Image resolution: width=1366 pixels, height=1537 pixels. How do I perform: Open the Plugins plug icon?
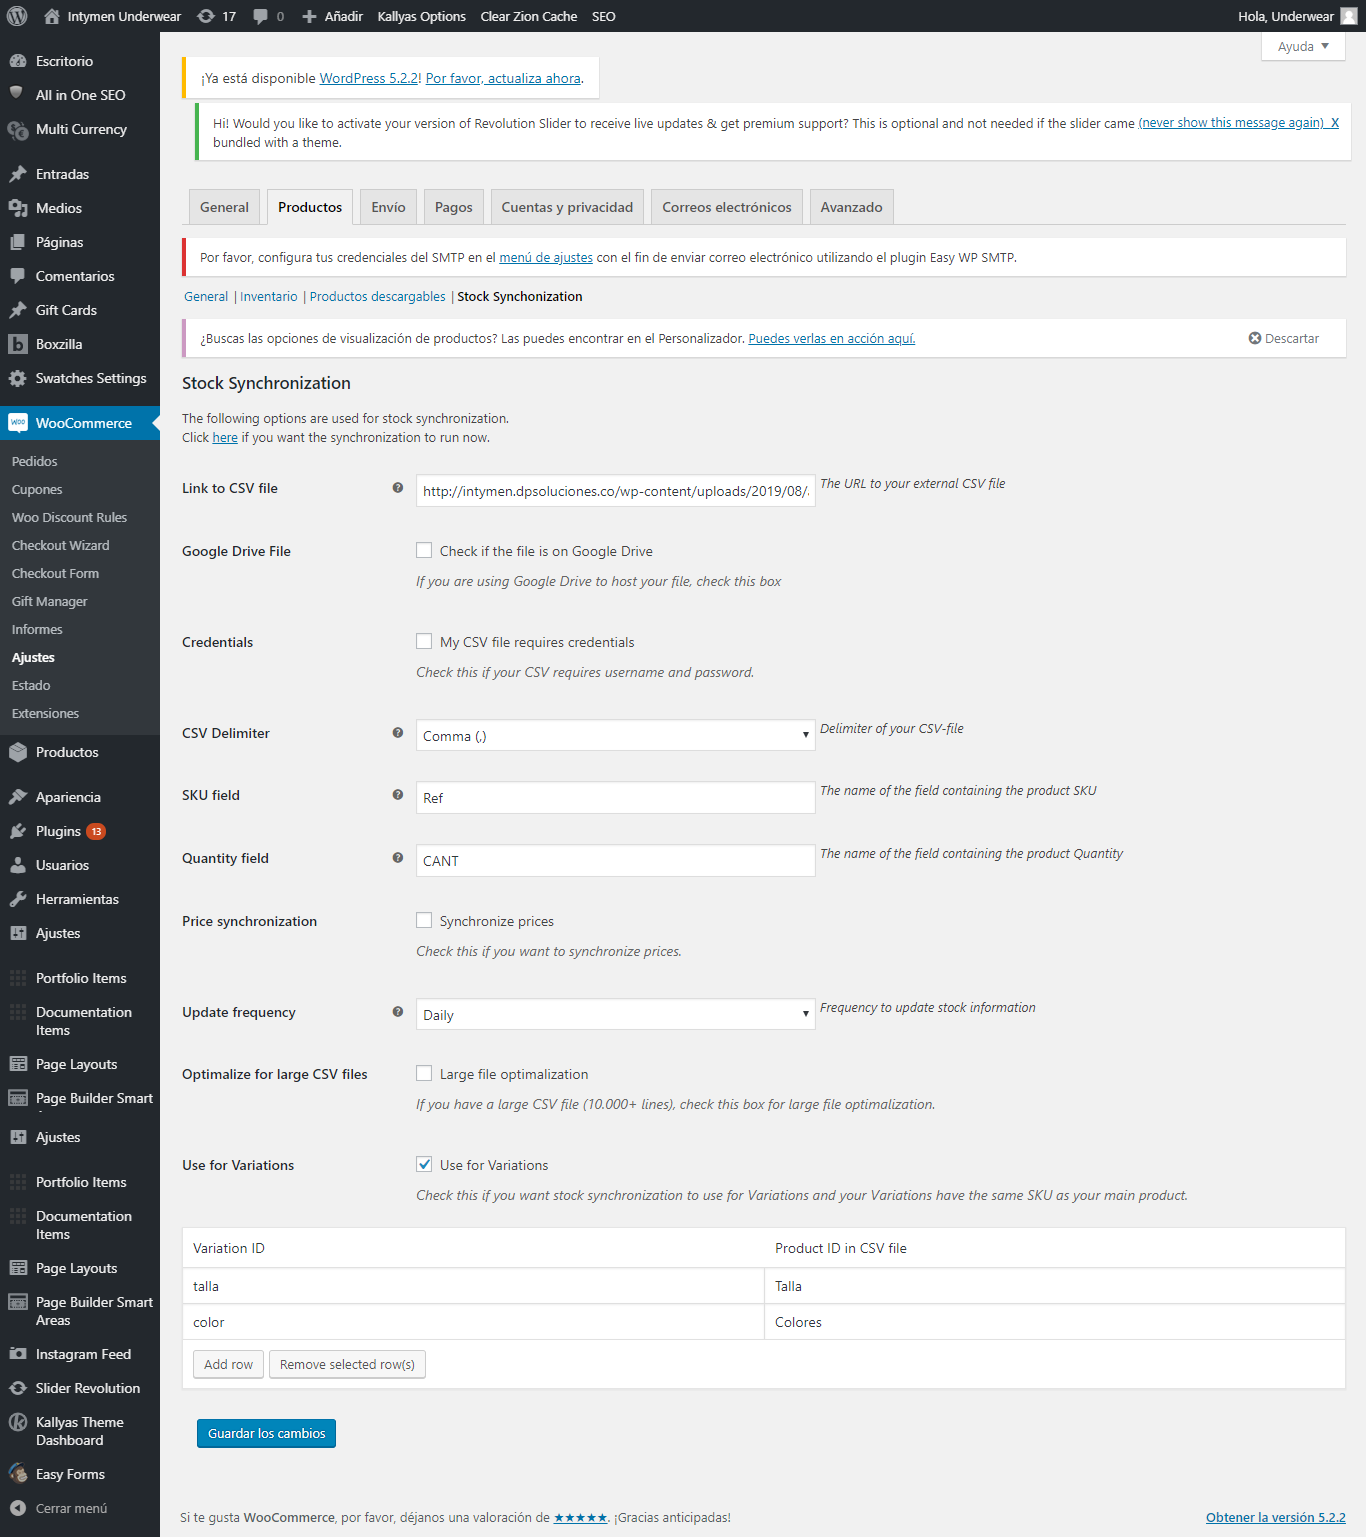pyautogui.click(x=18, y=831)
